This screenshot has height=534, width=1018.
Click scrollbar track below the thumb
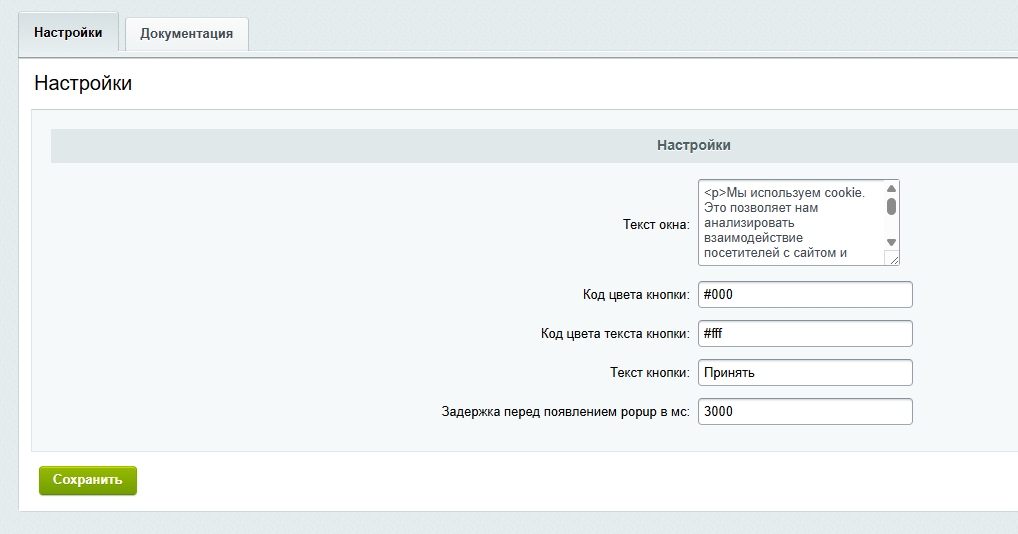[891, 226]
